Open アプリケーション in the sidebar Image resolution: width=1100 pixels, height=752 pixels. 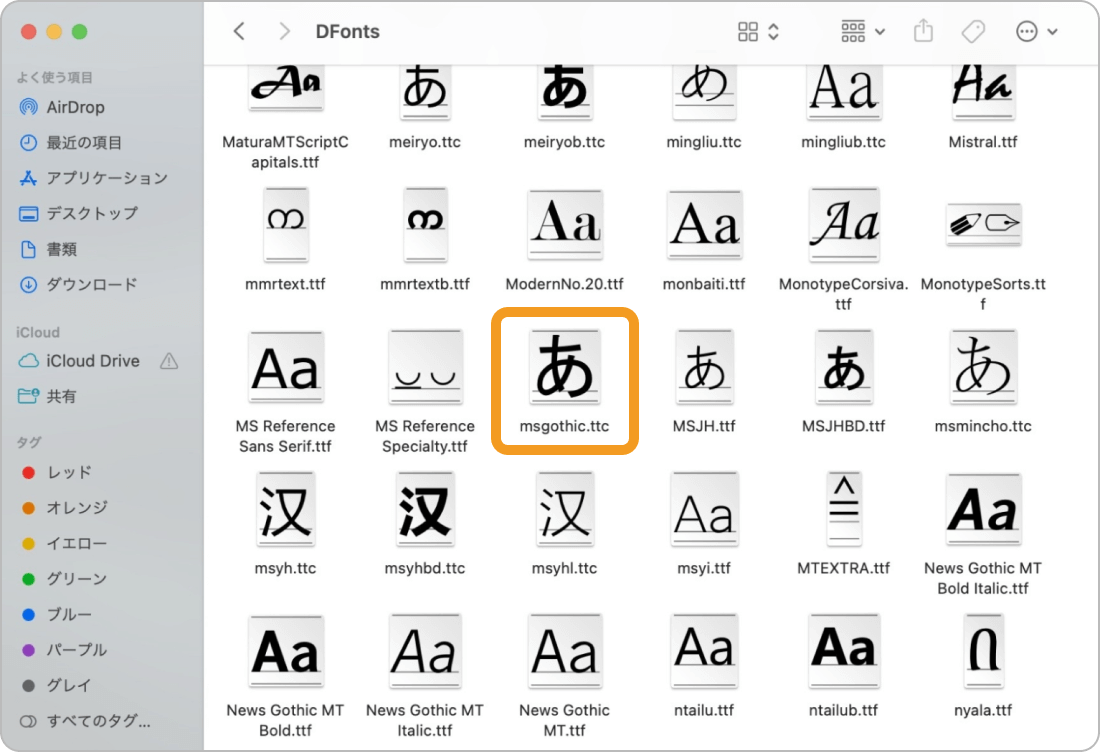coord(107,178)
